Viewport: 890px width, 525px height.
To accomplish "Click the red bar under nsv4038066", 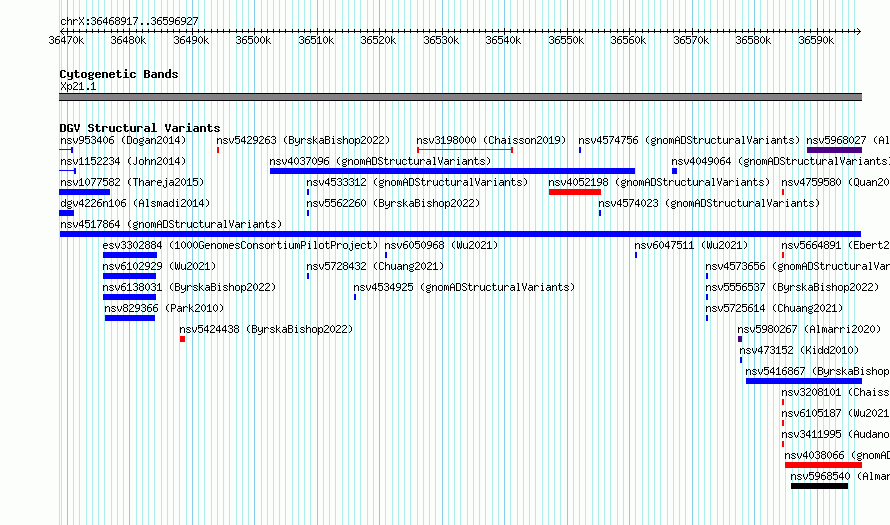I will (x=824, y=465).
